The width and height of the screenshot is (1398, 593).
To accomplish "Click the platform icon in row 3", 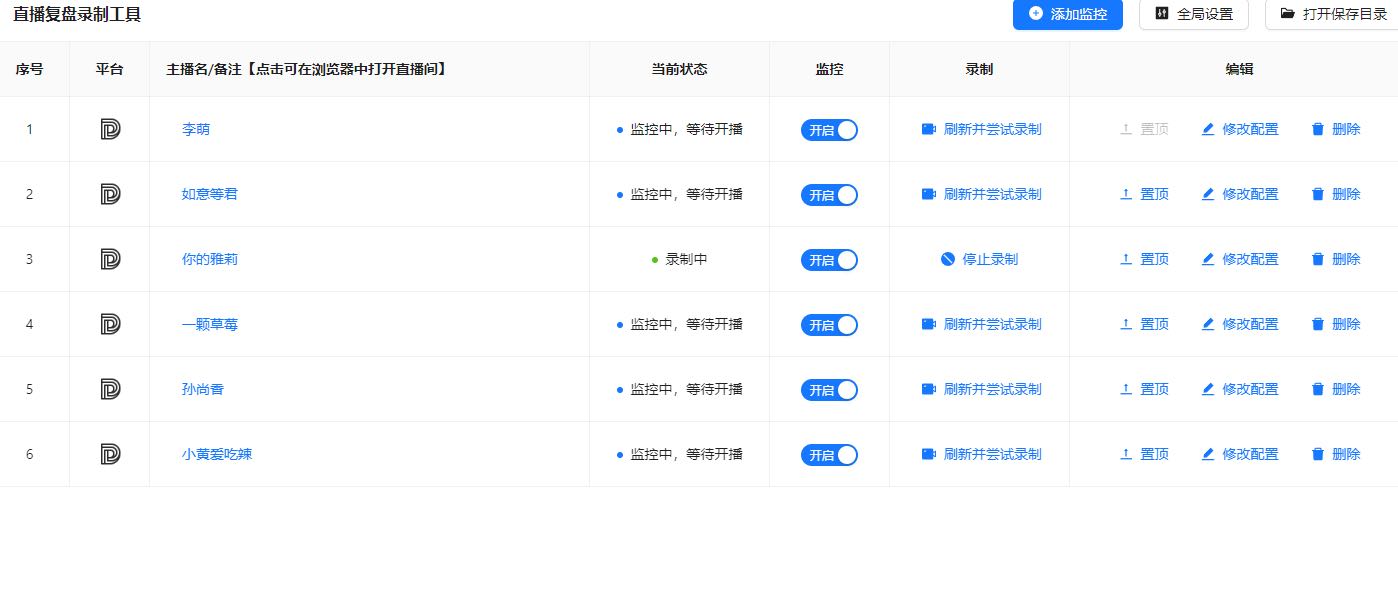I will coord(110,259).
